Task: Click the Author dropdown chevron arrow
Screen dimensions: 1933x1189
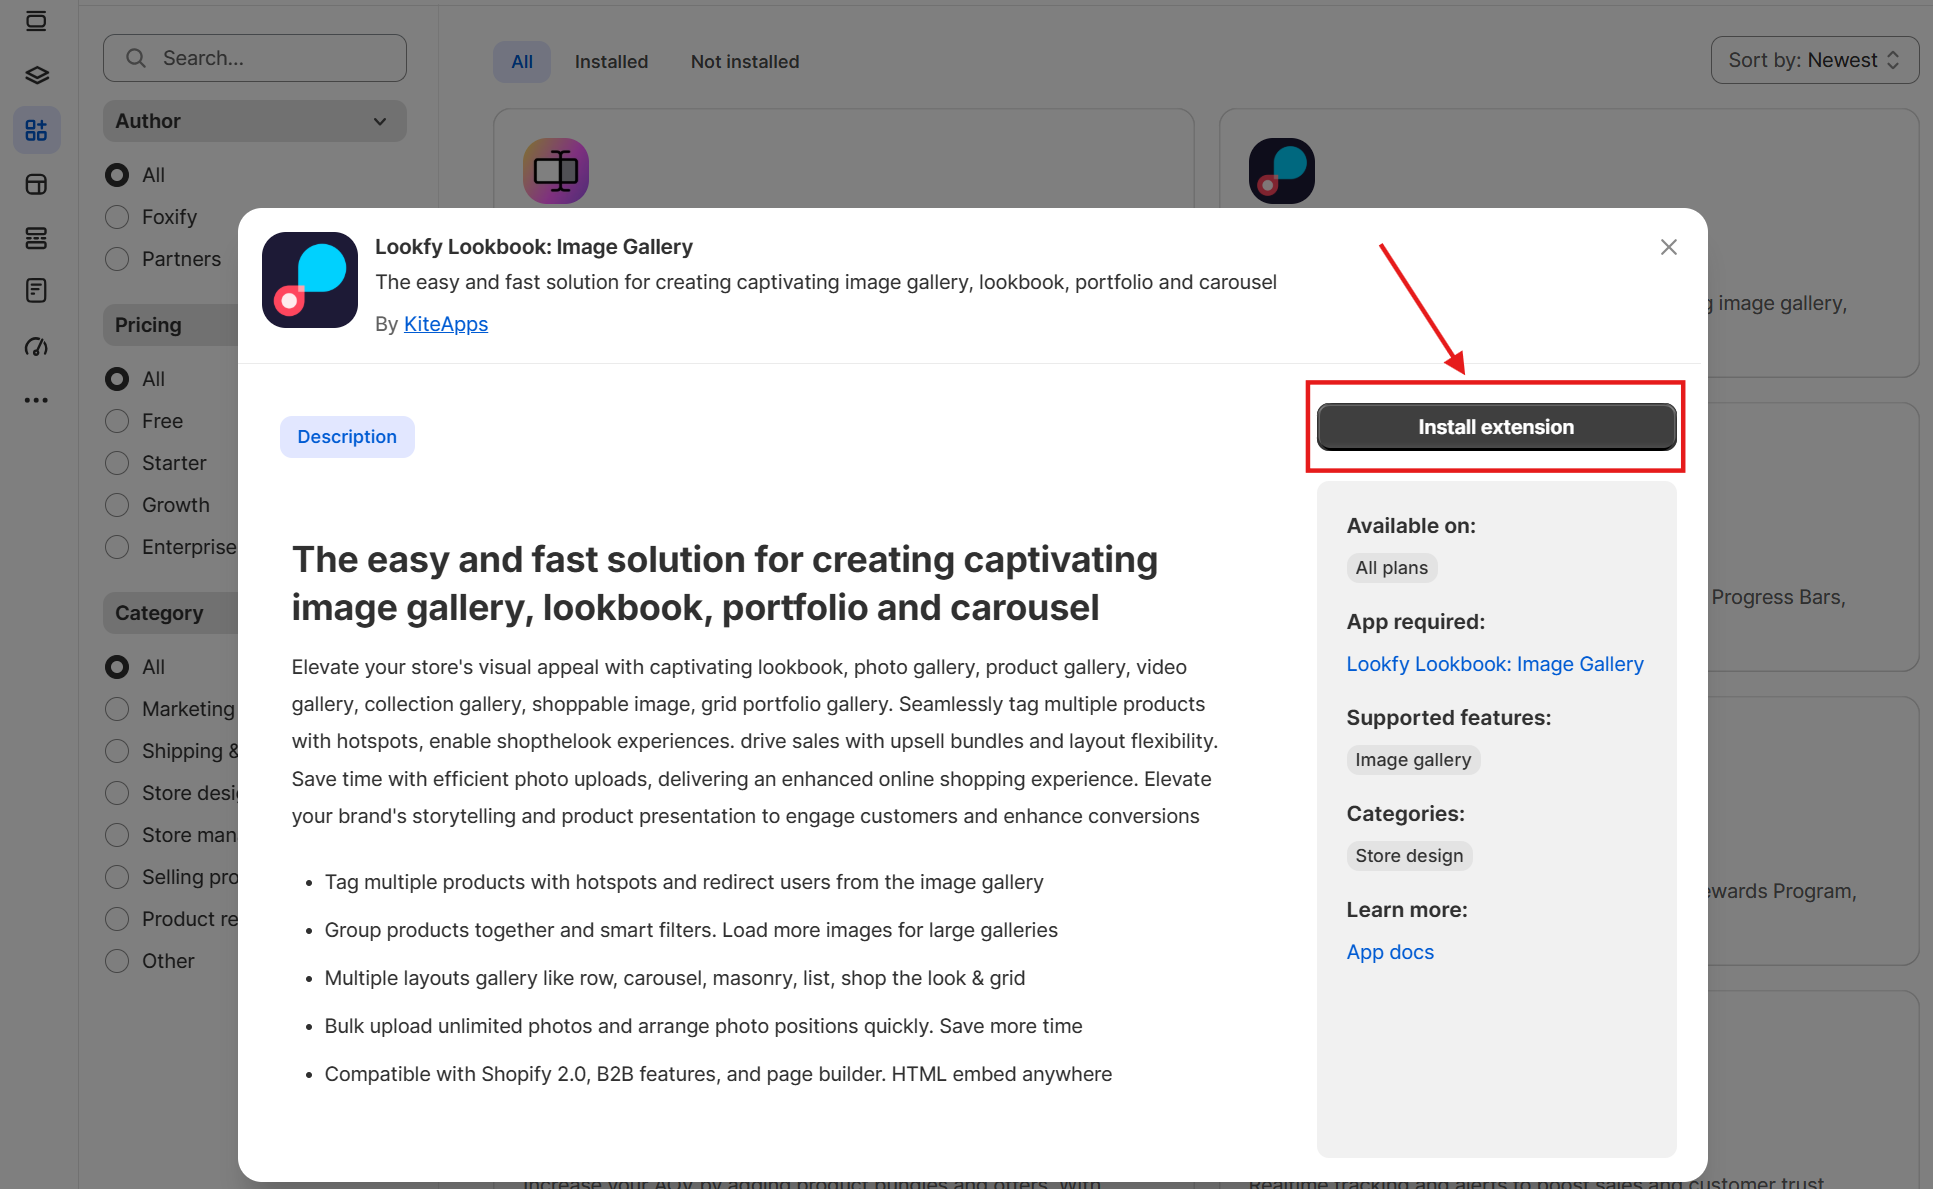Action: click(380, 121)
